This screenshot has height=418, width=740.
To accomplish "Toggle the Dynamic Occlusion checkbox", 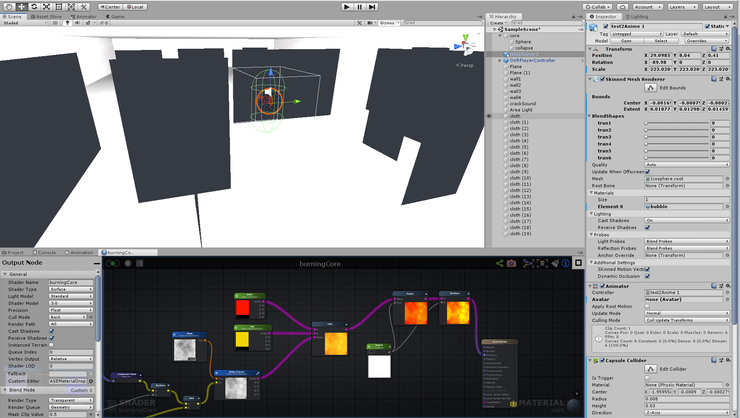I will [648, 276].
